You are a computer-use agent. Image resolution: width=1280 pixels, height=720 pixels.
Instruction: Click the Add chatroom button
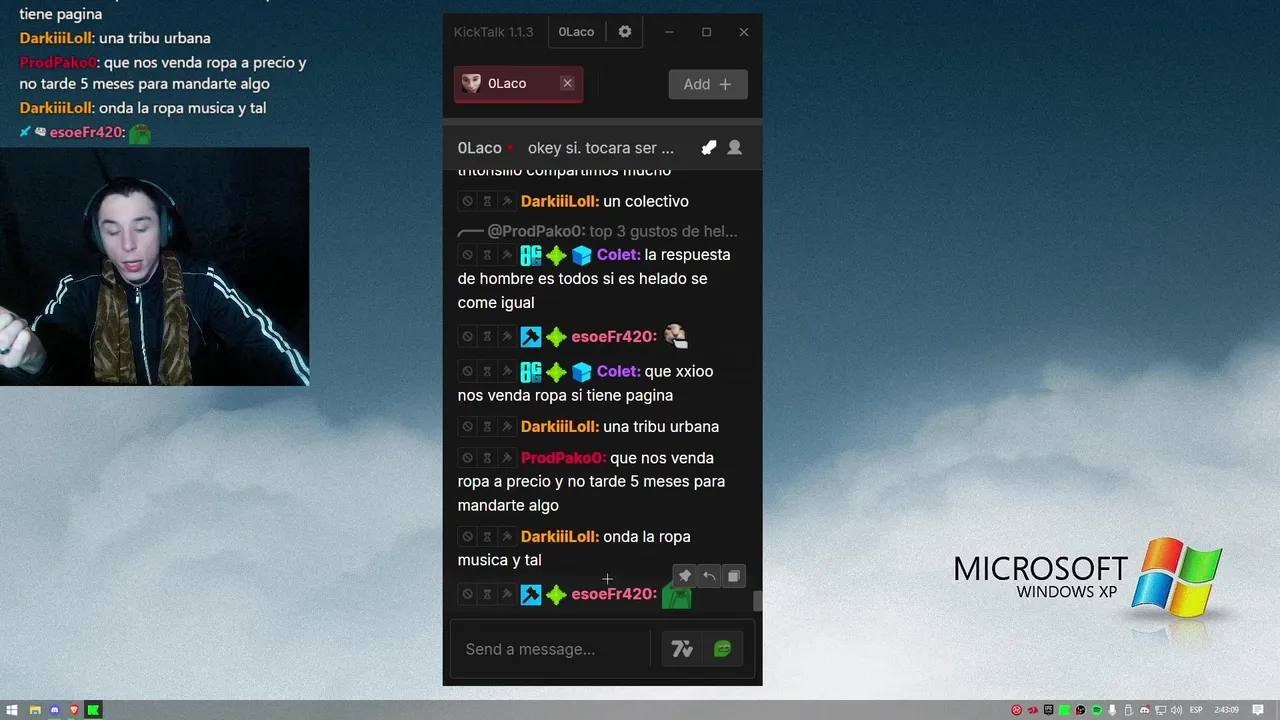708,84
